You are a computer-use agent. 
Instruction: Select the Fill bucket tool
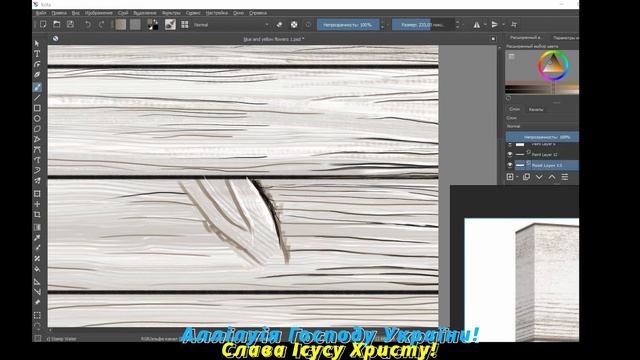pos(37,269)
